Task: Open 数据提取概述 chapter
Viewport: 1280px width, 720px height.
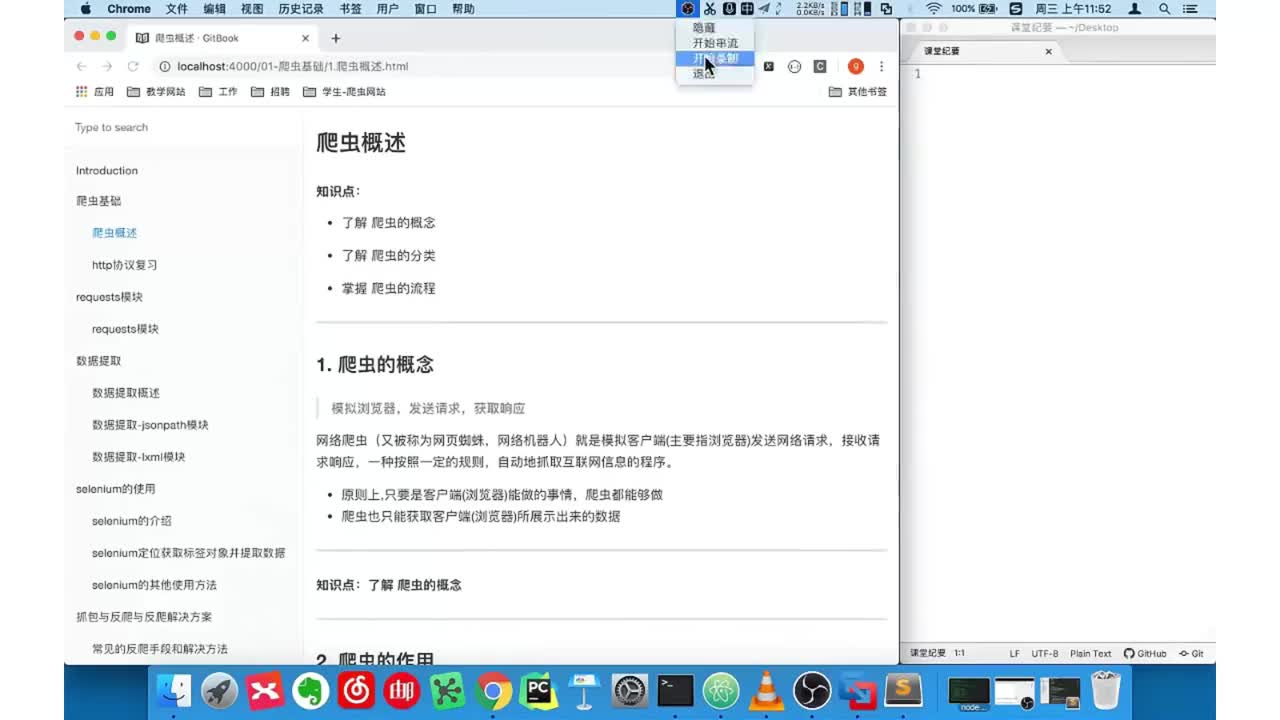Action: pos(126,393)
